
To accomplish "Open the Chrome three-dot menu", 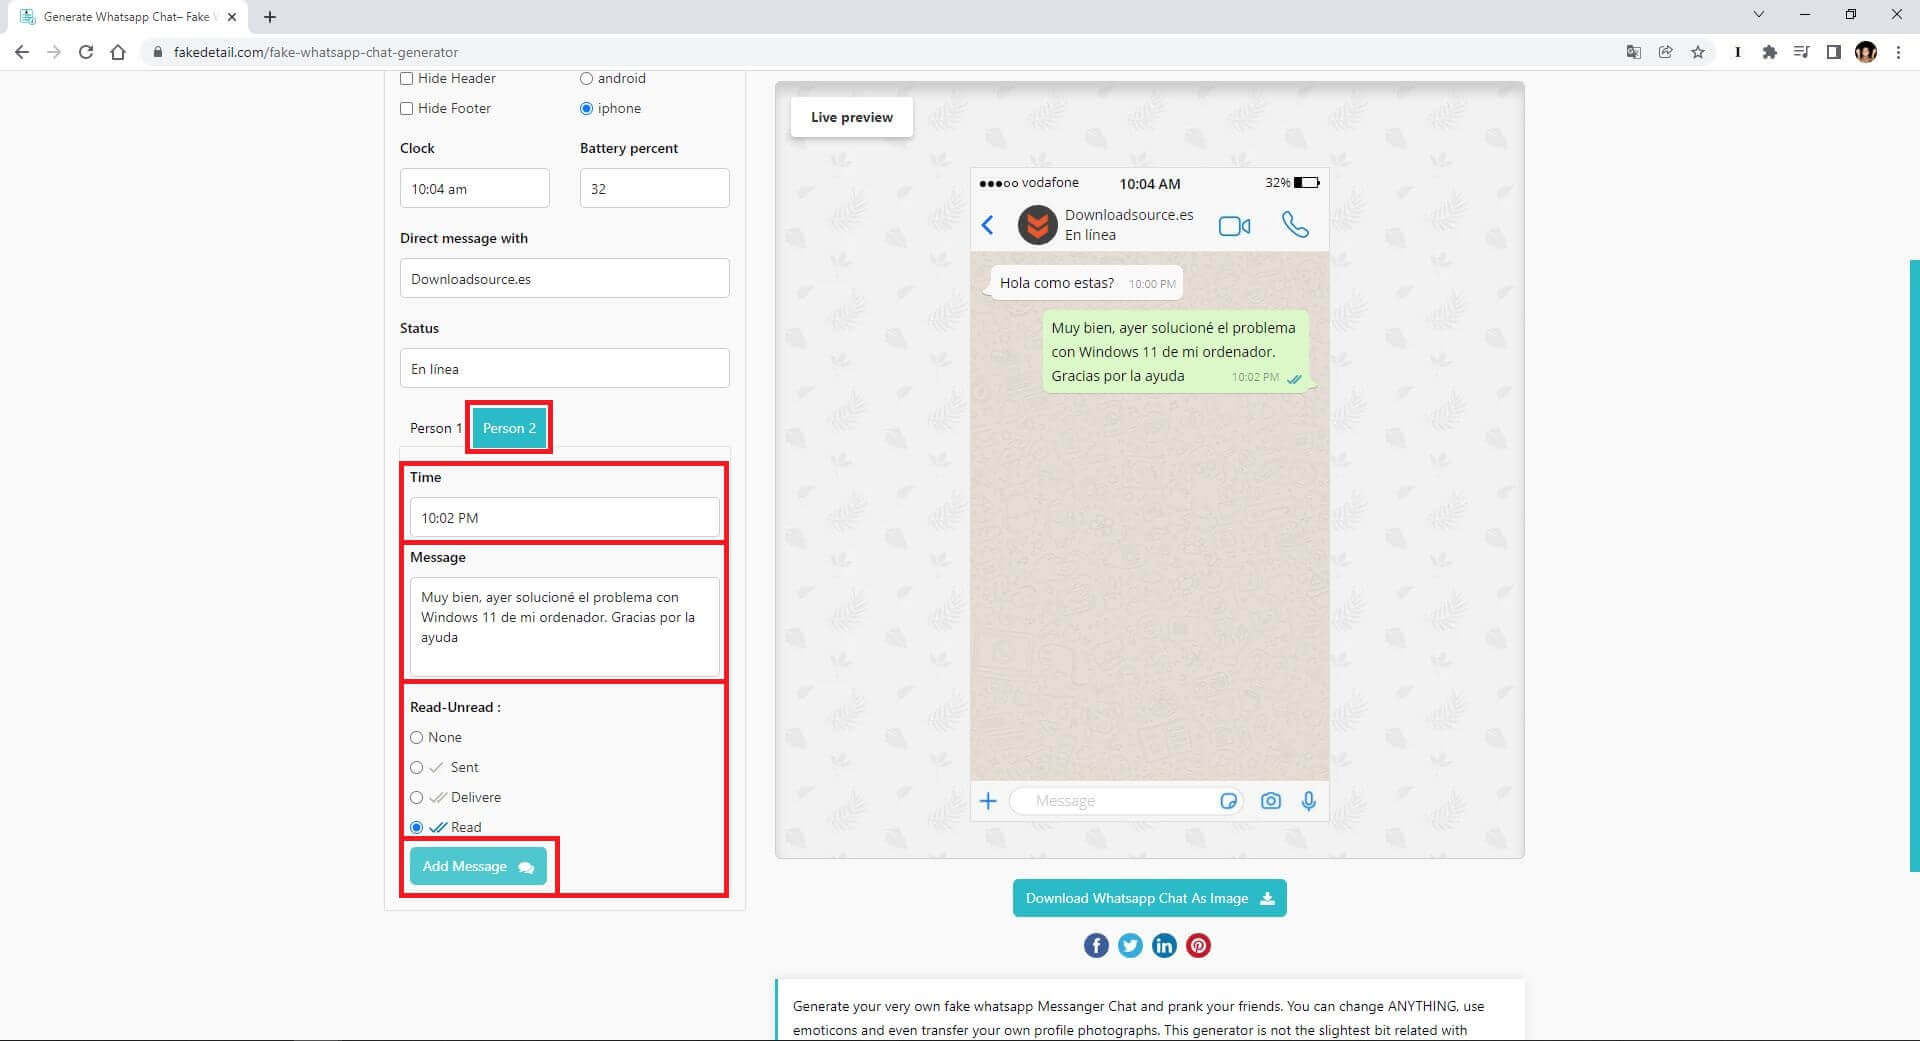I will pos(1898,52).
